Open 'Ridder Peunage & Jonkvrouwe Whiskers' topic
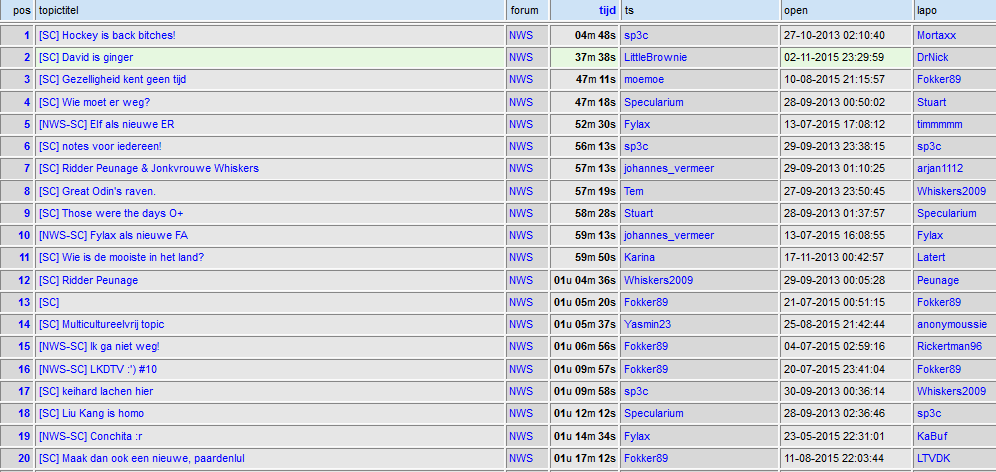The image size is (996, 472). (149, 169)
